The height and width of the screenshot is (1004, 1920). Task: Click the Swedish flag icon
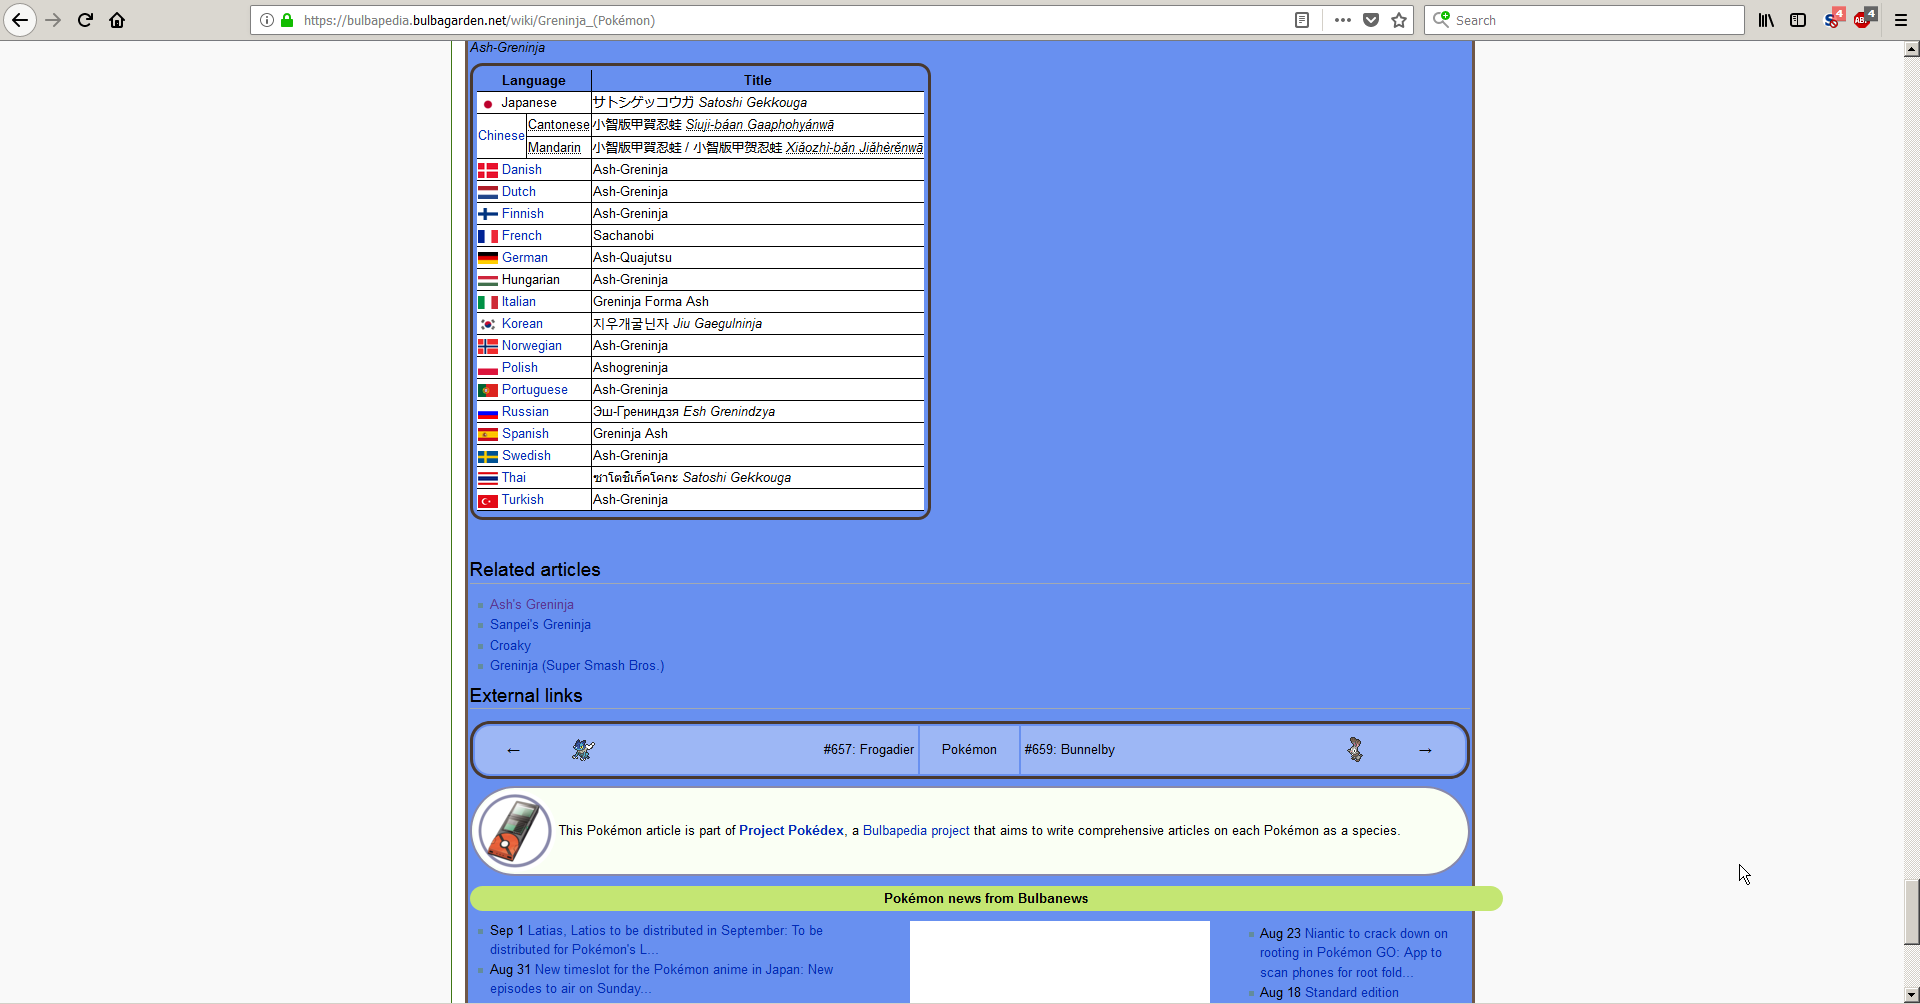[x=488, y=456]
